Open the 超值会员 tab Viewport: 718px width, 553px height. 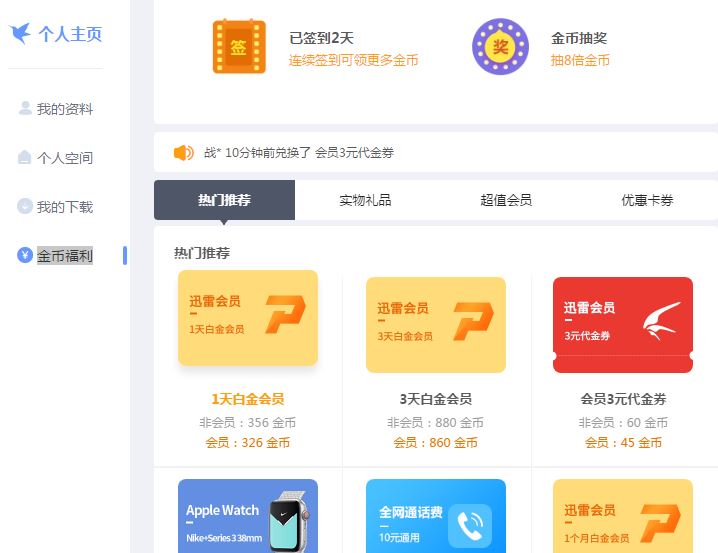(506, 200)
